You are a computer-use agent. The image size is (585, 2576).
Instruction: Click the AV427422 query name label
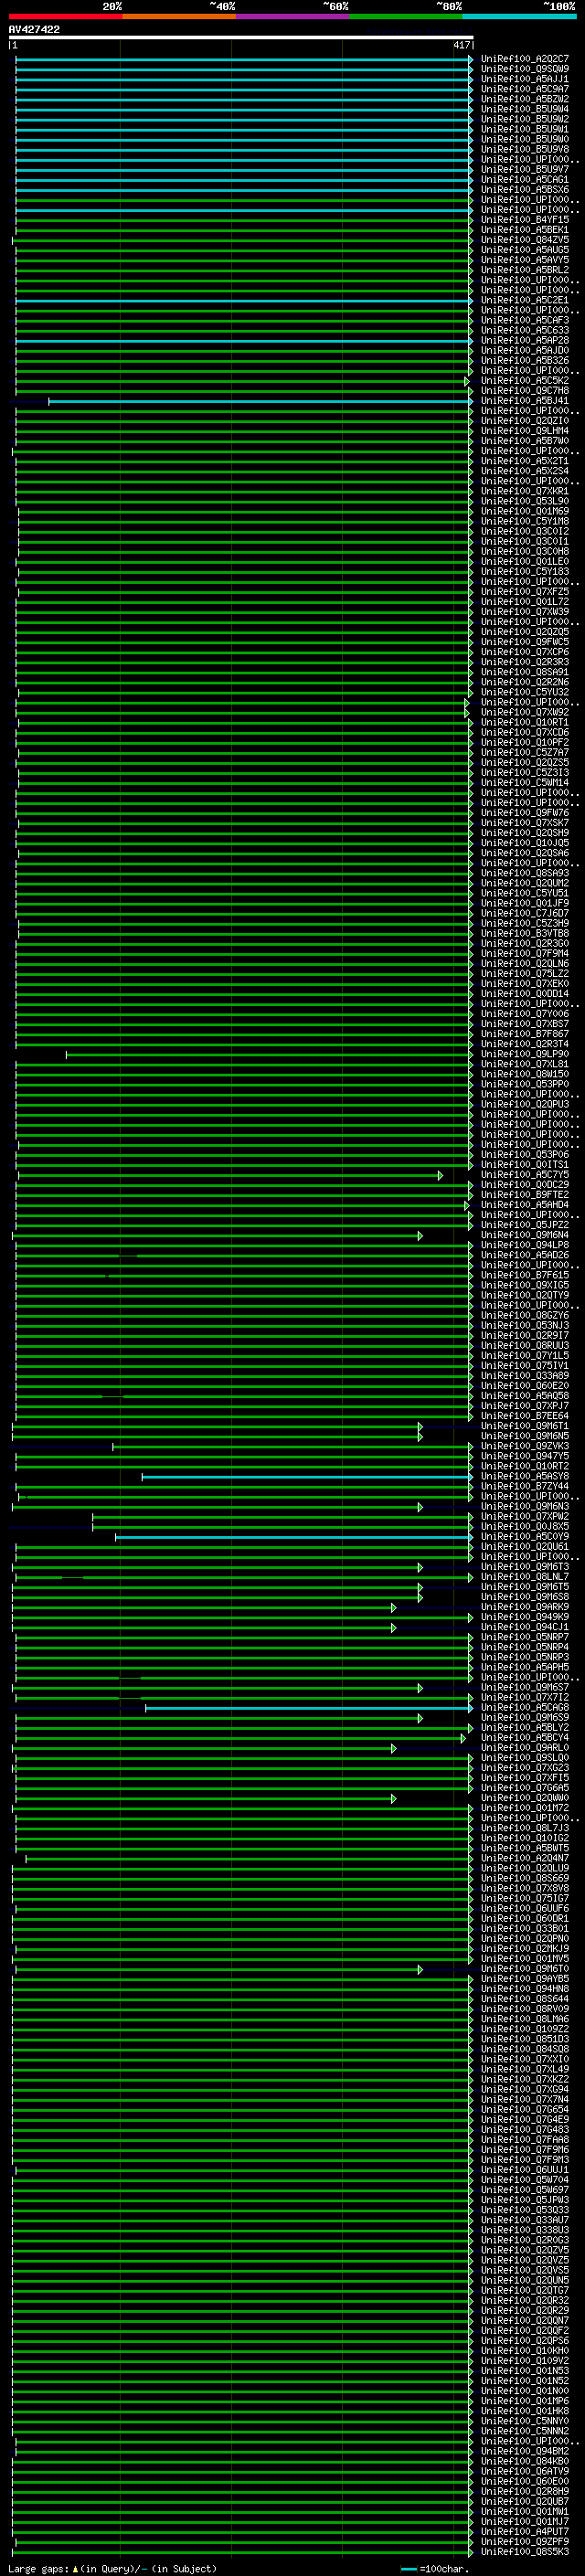pyautogui.click(x=34, y=29)
